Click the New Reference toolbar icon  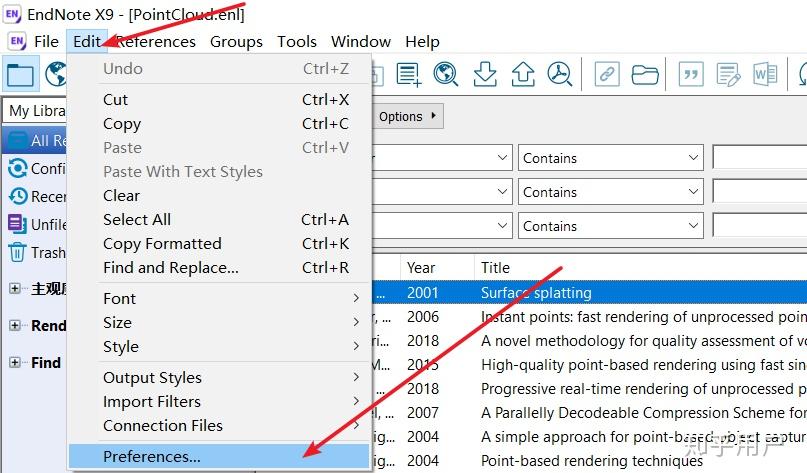tap(409, 74)
